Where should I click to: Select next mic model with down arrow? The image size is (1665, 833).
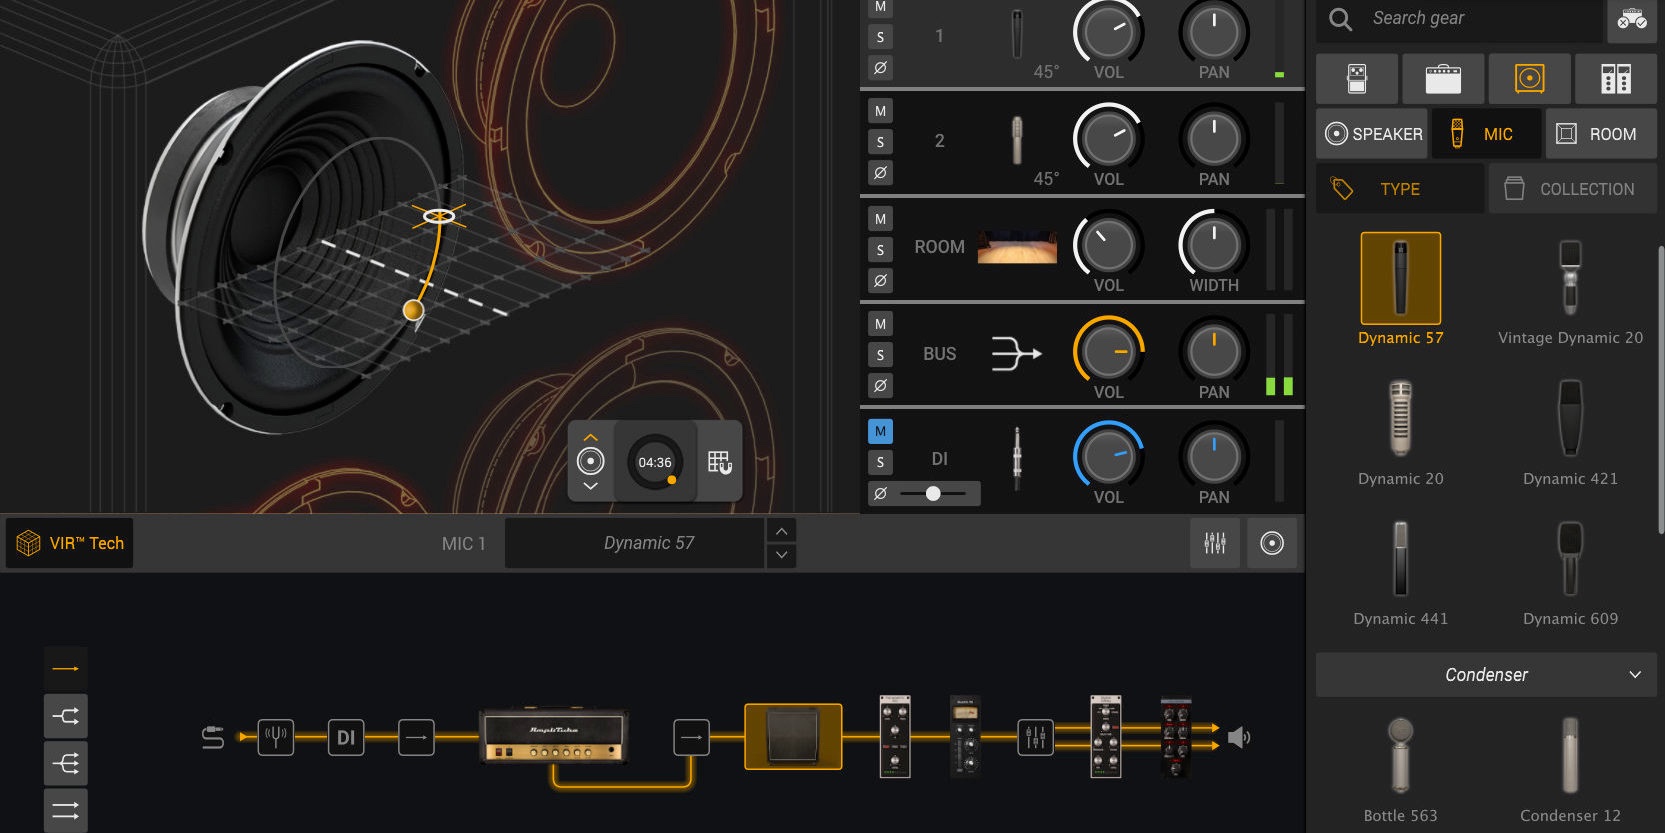(781, 555)
